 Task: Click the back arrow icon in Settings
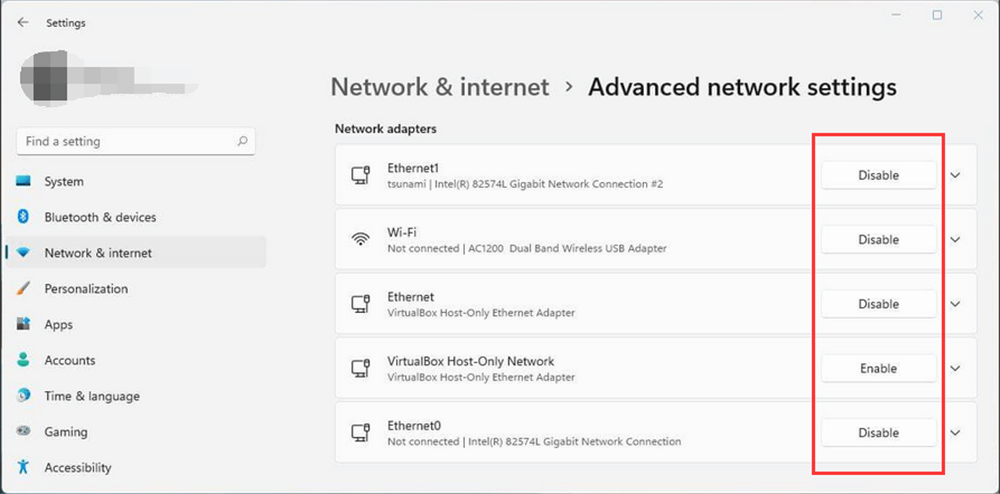(x=23, y=22)
